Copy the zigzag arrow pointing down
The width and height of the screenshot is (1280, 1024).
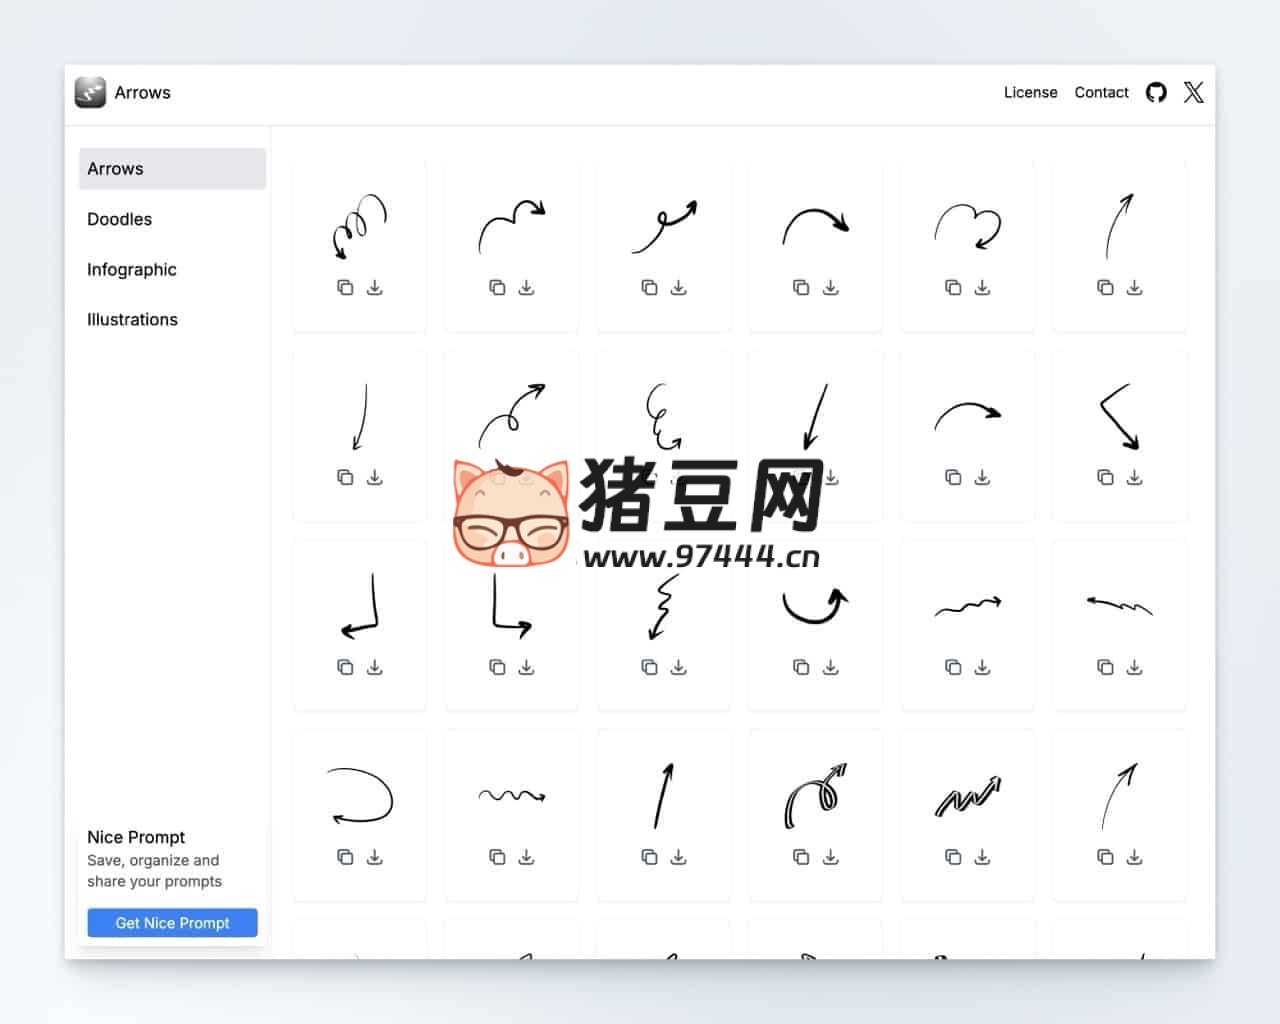point(649,667)
